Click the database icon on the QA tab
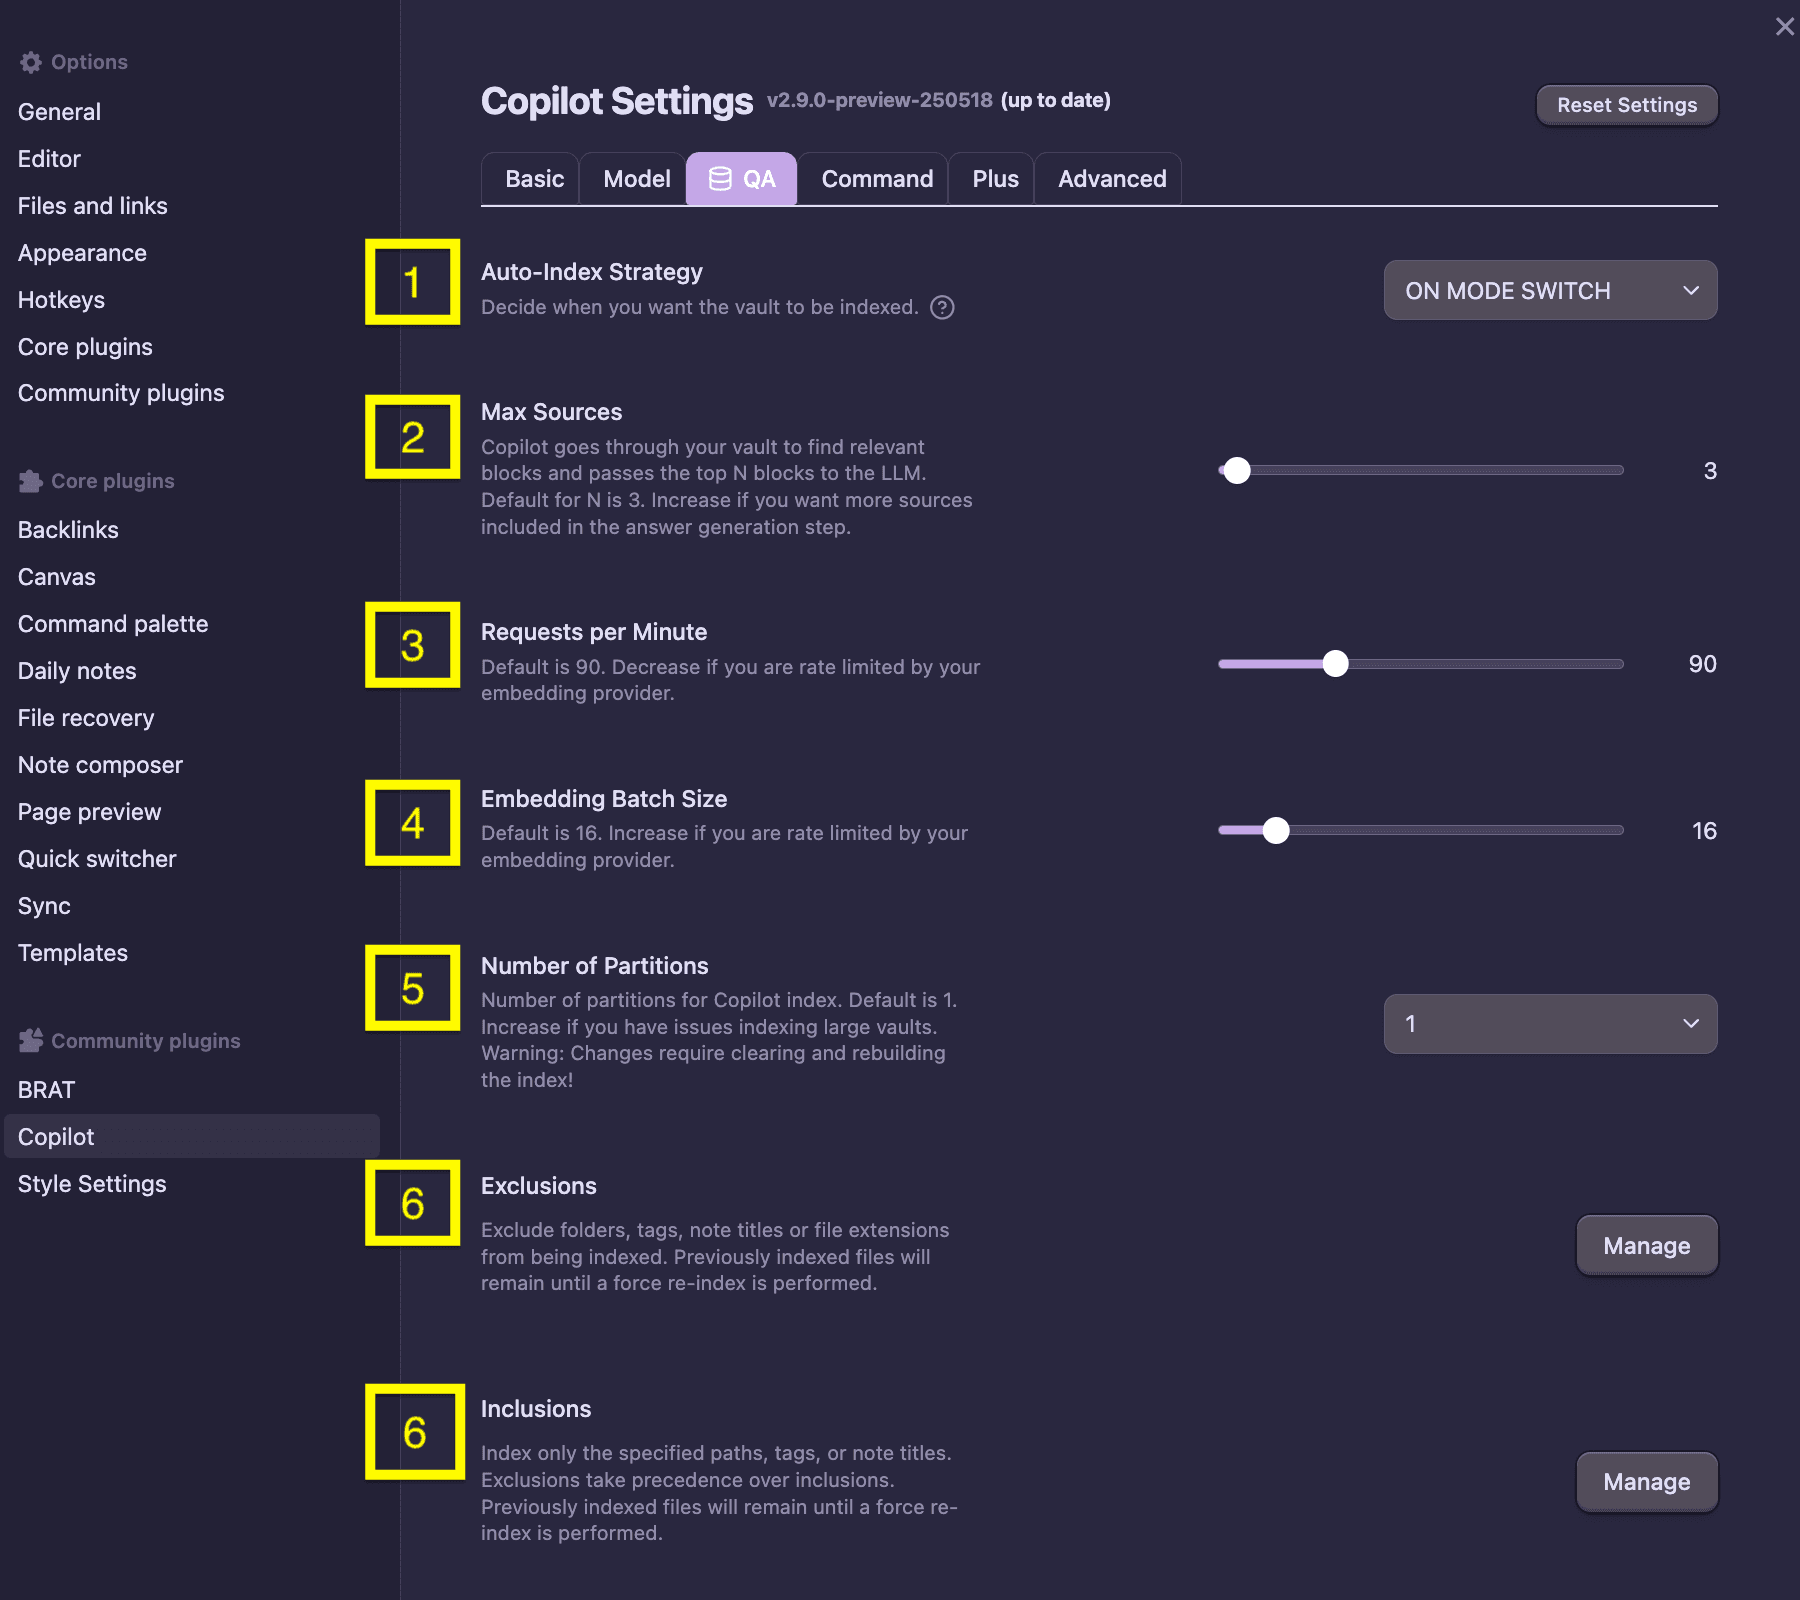This screenshot has height=1600, width=1800. tap(717, 179)
